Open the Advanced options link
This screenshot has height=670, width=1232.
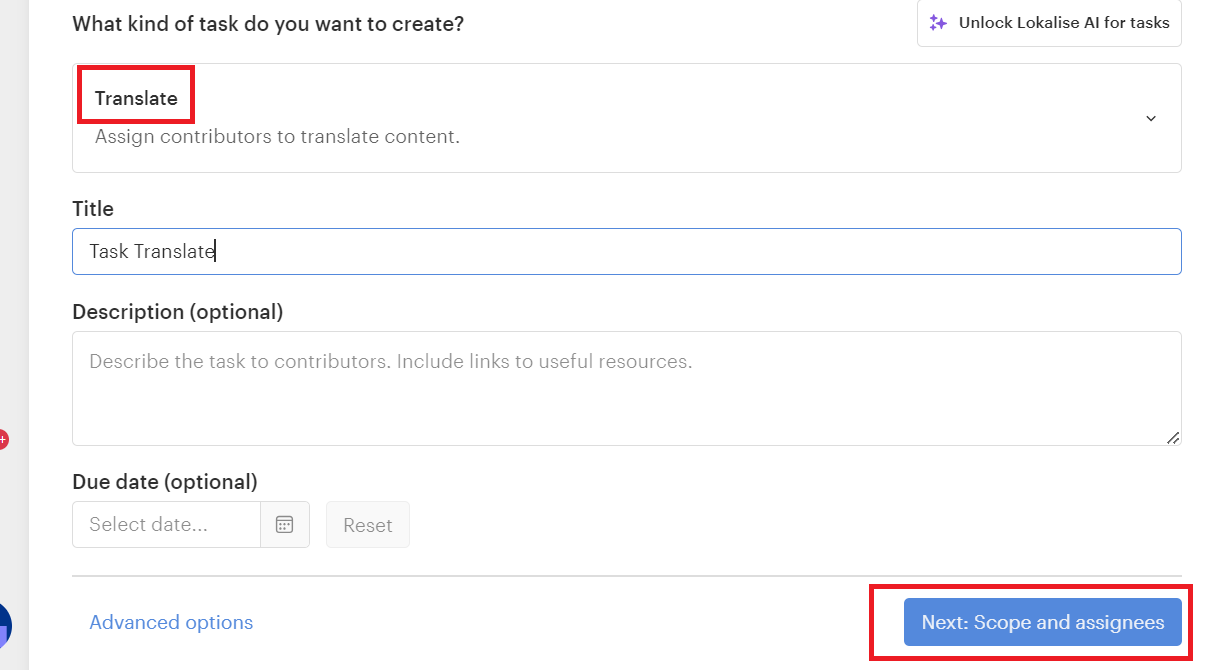tap(171, 622)
